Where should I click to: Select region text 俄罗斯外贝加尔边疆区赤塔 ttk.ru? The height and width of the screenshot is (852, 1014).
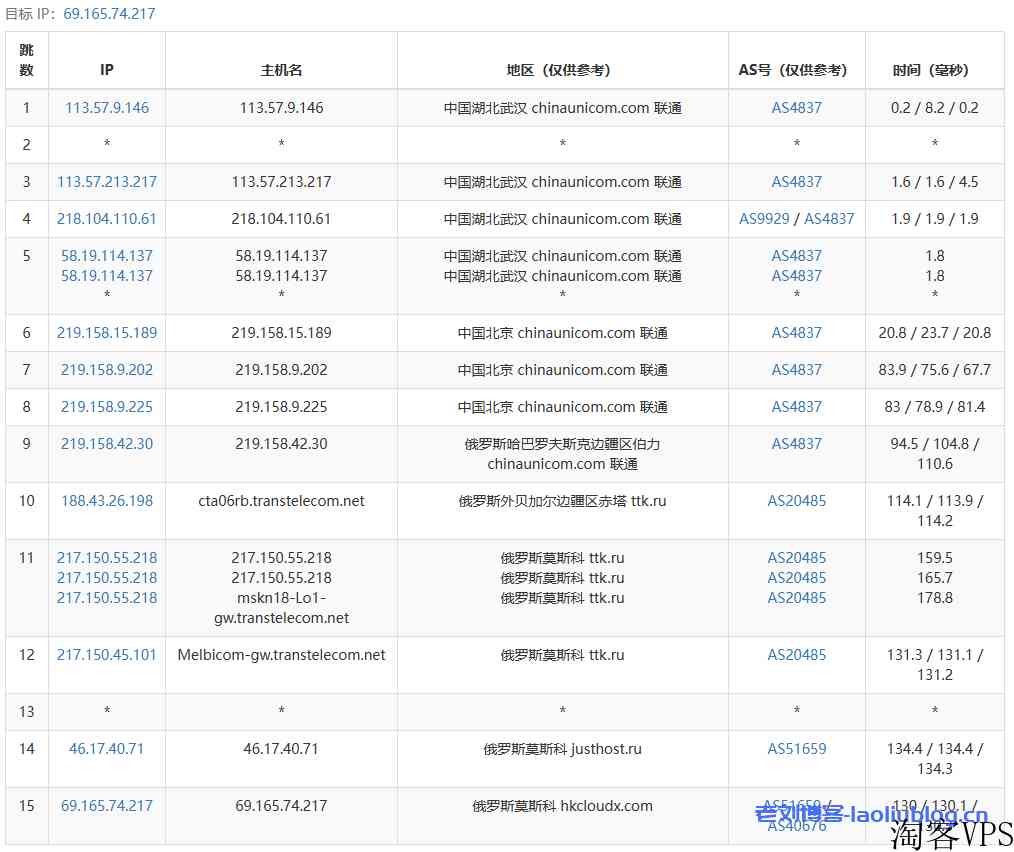tap(563, 501)
